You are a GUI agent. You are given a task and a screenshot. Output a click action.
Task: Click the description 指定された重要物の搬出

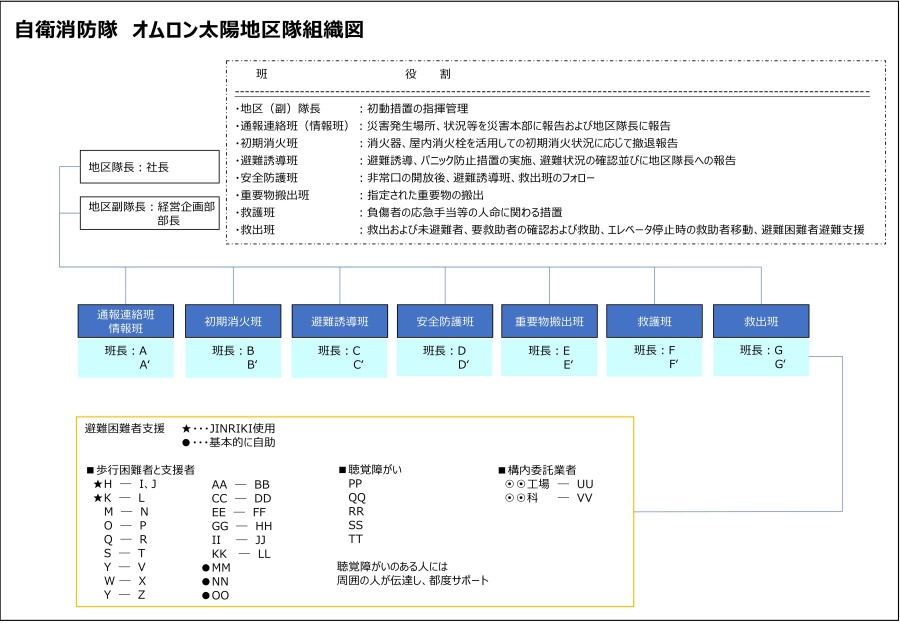point(425,195)
